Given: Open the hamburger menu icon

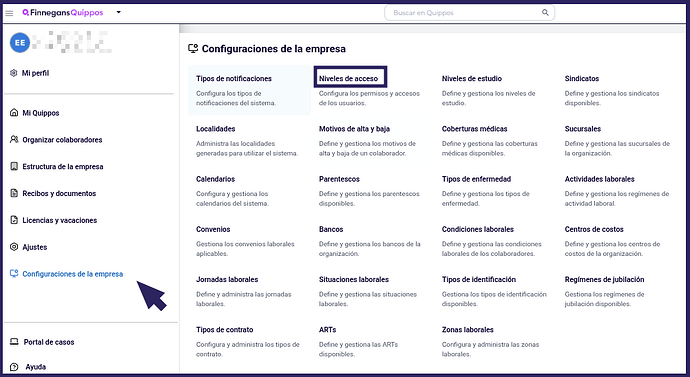Looking at the screenshot, I should [x=9, y=13].
